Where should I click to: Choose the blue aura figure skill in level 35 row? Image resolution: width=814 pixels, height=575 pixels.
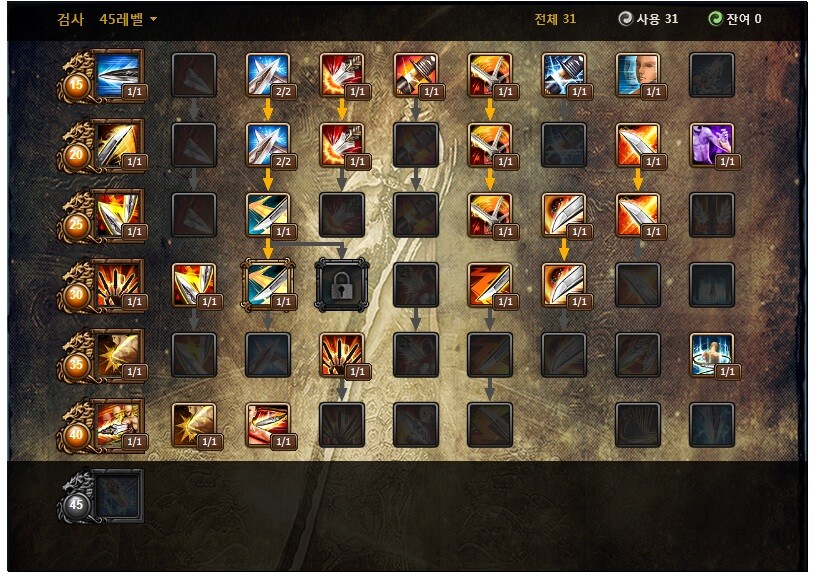pos(712,355)
